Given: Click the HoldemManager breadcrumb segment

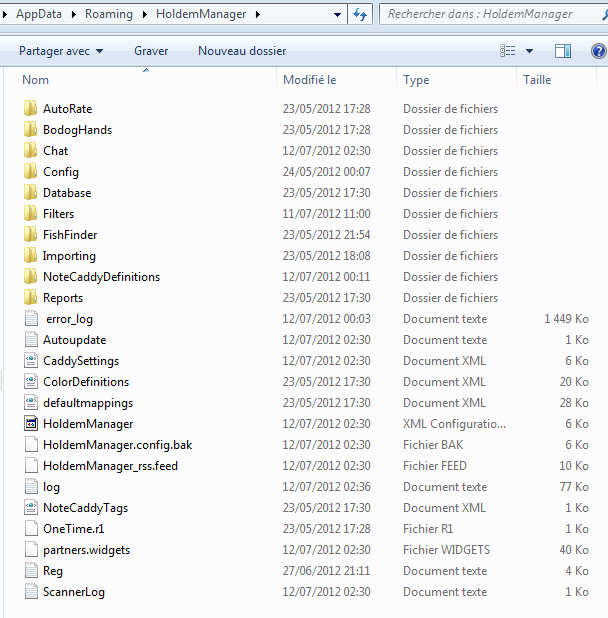Looking at the screenshot, I should point(201,14).
